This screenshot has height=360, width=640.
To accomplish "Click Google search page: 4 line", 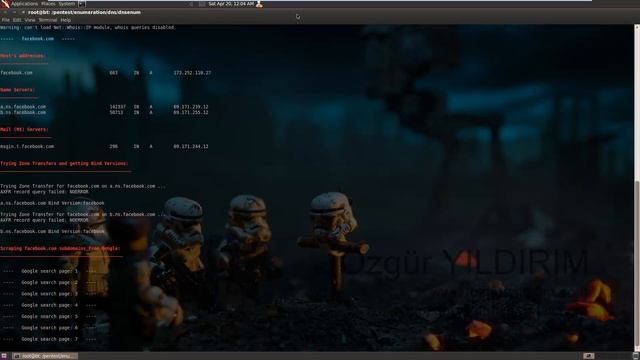I will (x=49, y=305).
